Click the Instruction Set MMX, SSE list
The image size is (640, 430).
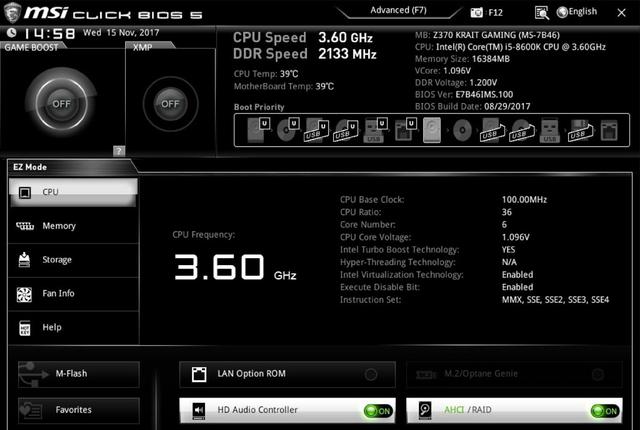[x=555, y=300]
